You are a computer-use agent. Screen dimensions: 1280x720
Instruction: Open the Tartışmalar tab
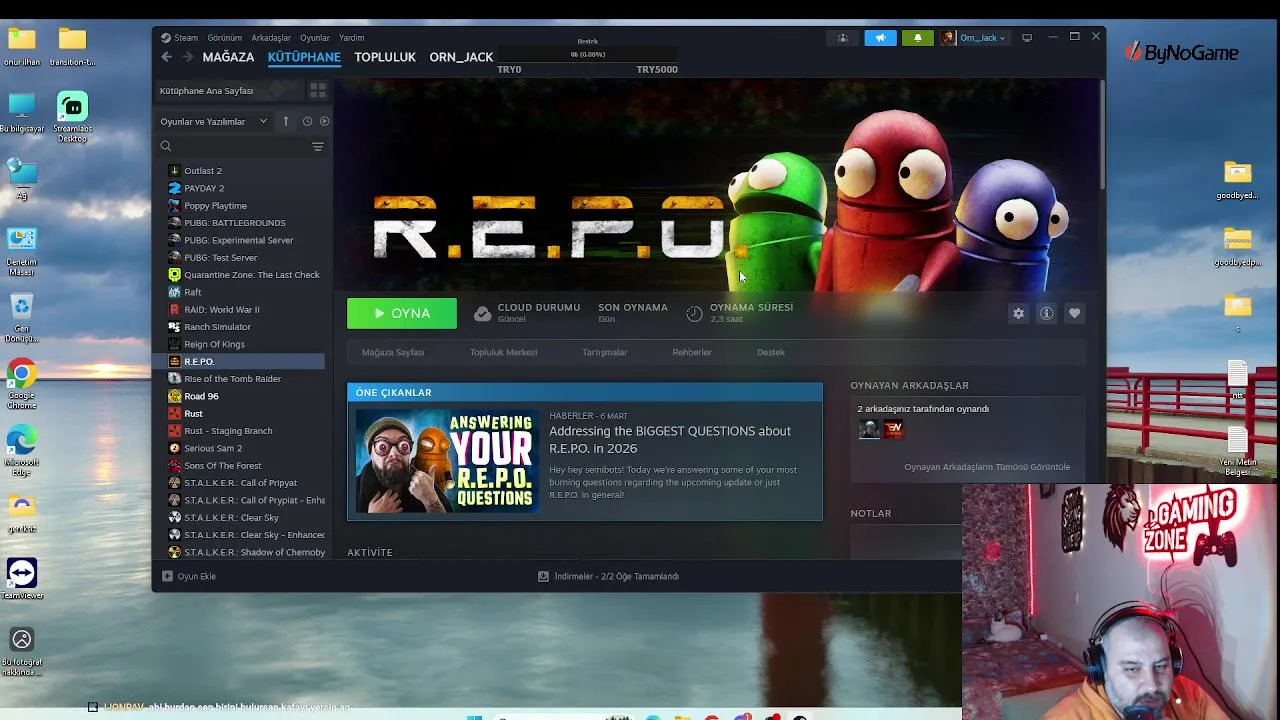click(x=605, y=352)
